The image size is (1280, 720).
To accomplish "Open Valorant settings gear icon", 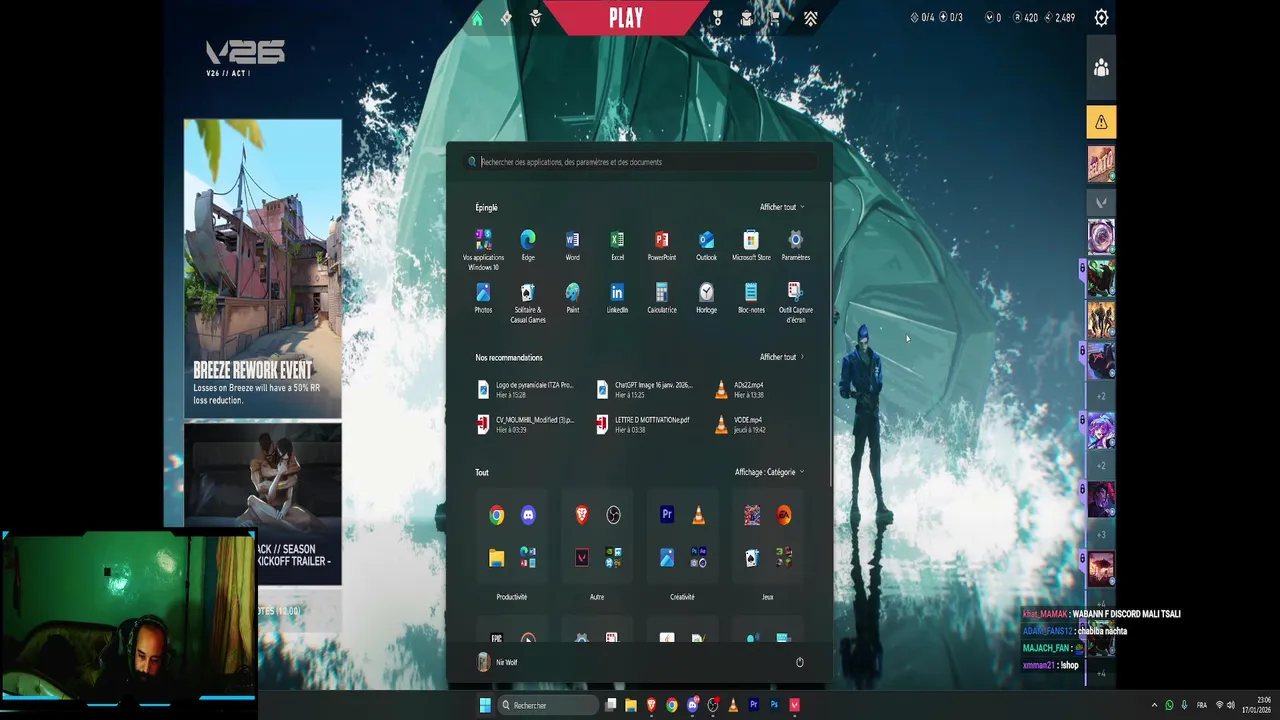I will (x=1101, y=18).
